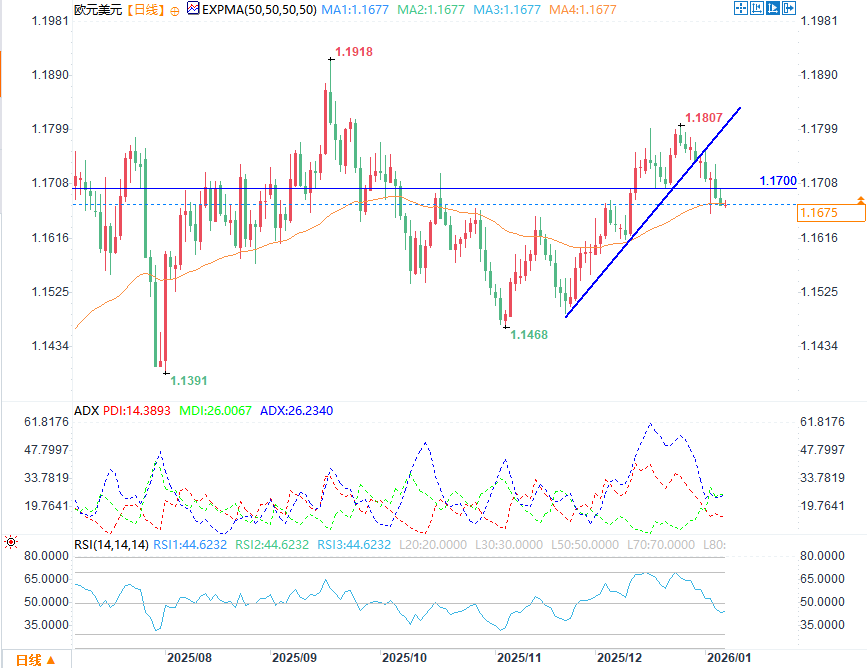
Task: Open the EXPMA(50,50,50,50) indicator settings
Action: [259, 9]
